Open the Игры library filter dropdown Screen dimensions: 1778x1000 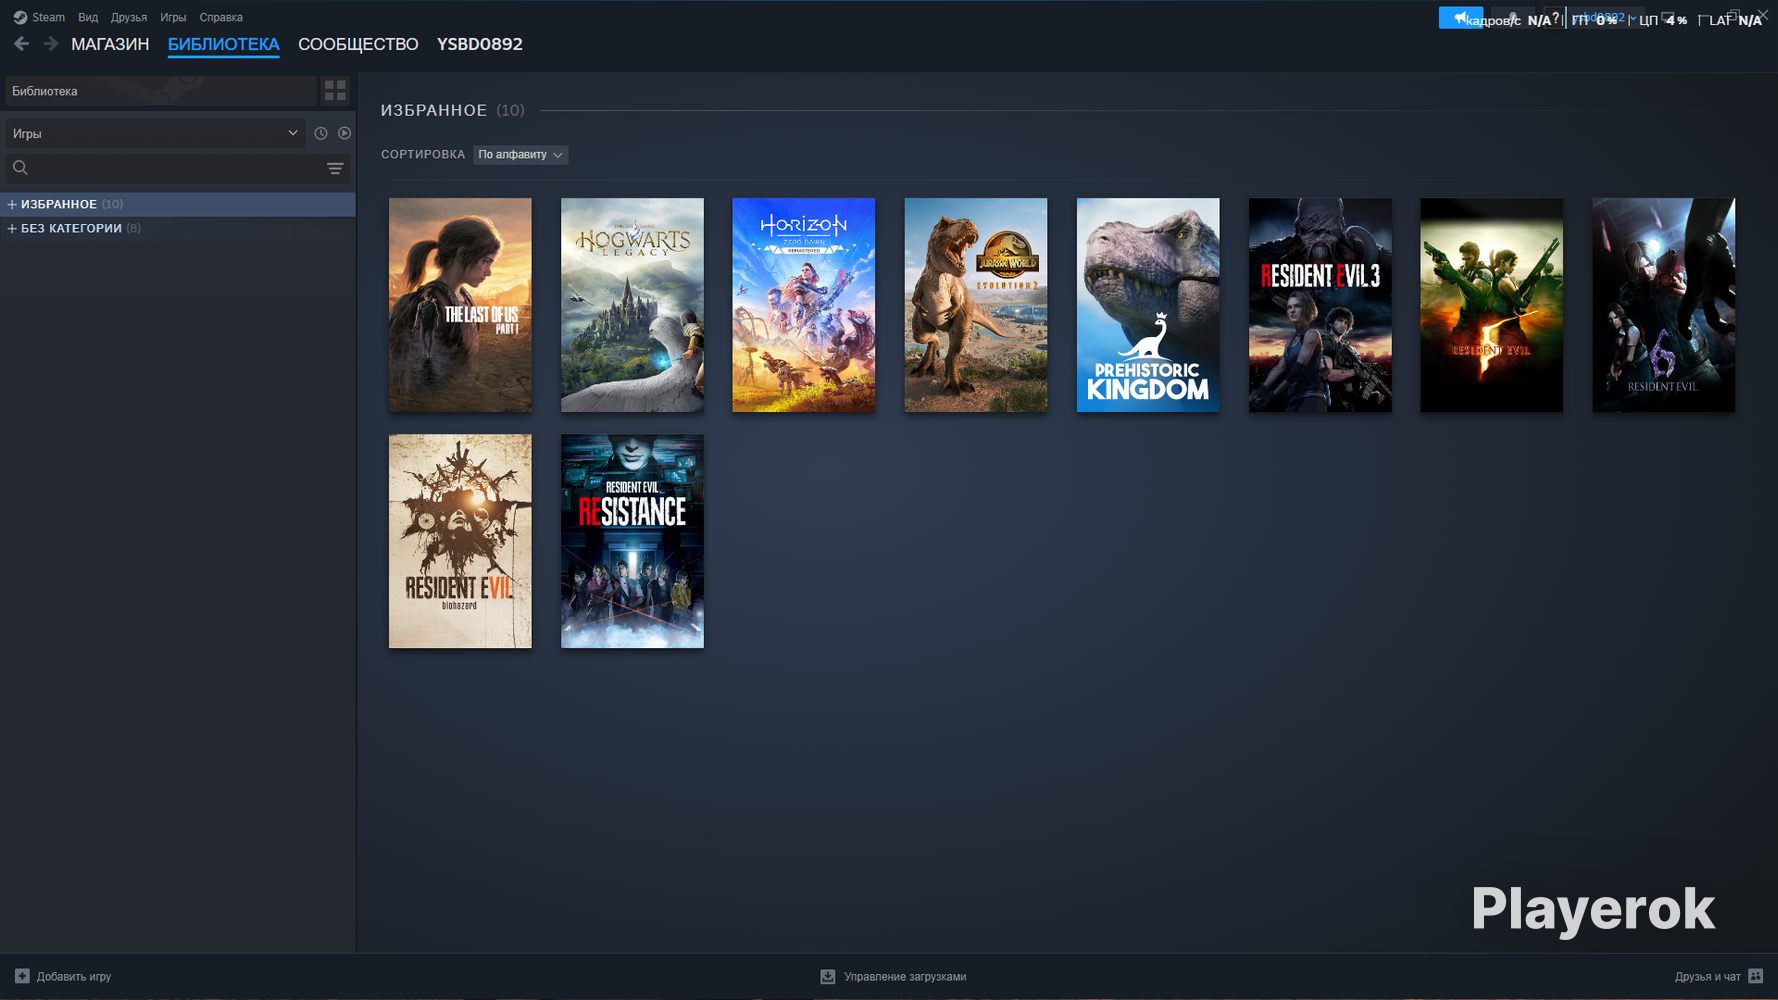[155, 133]
